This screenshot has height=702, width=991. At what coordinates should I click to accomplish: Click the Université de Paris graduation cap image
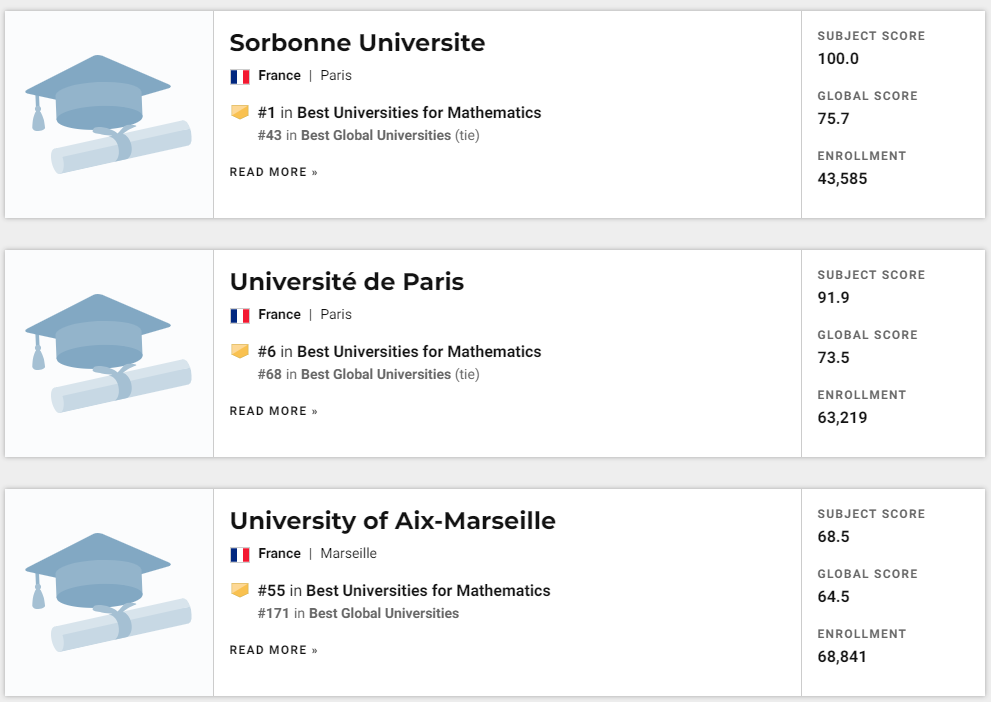coord(108,353)
